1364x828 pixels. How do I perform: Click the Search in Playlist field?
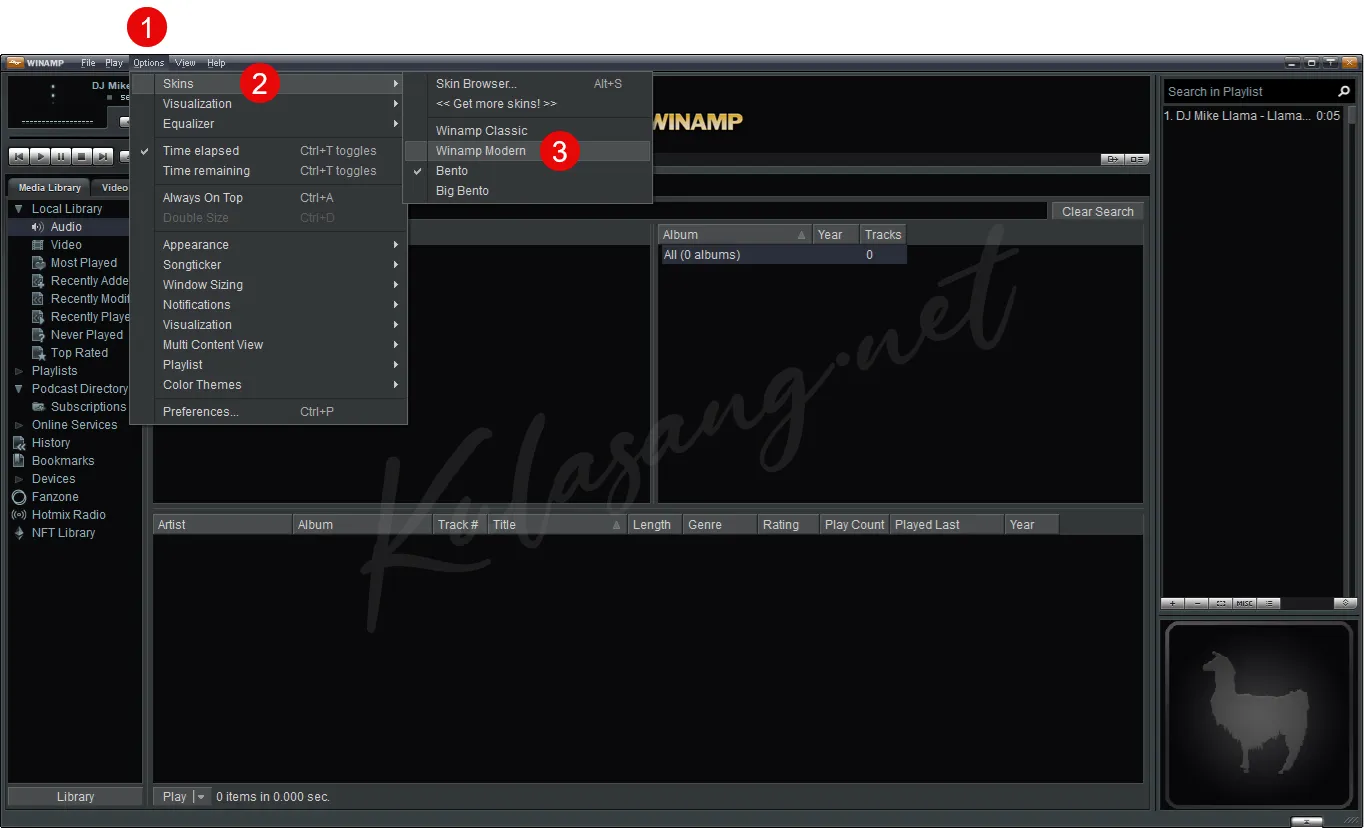pos(1250,91)
